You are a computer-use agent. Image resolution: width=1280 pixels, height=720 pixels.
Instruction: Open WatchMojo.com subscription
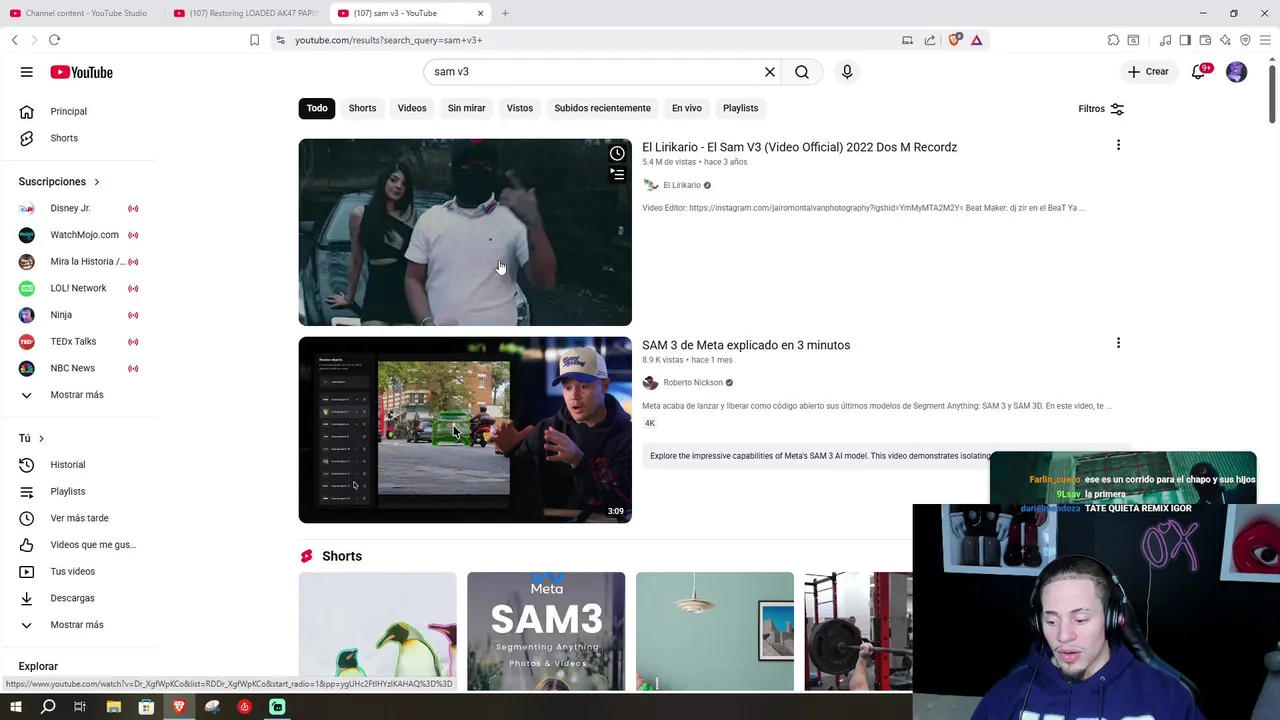pos(77,235)
